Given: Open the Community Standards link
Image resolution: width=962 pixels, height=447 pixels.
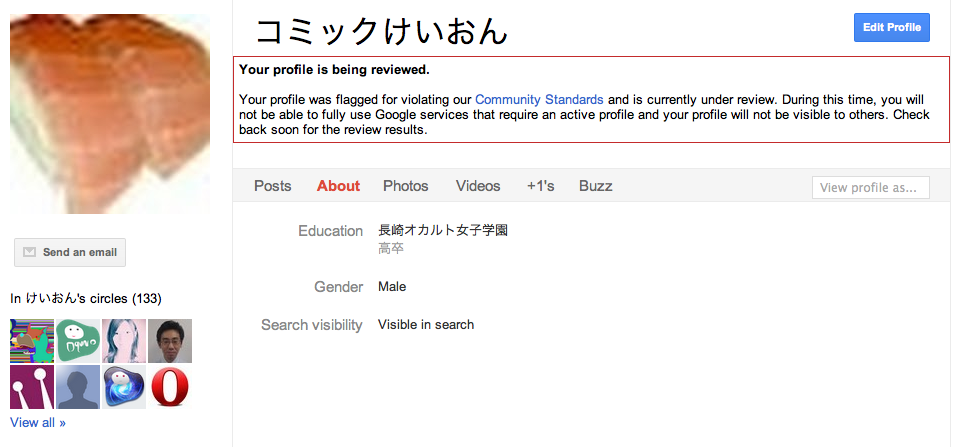Looking at the screenshot, I should coord(539,99).
